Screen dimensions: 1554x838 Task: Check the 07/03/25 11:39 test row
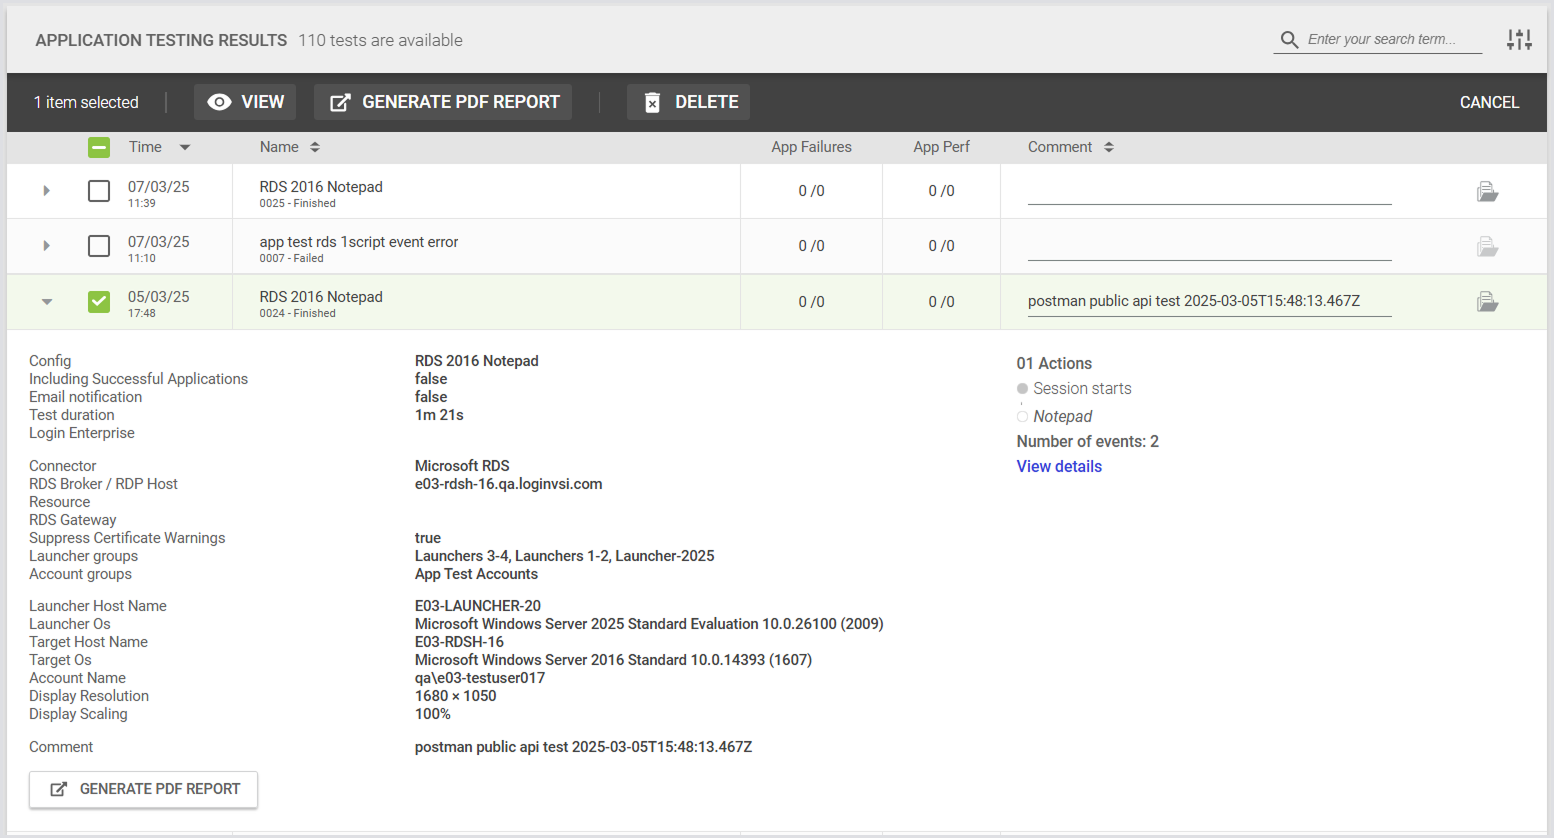coord(98,191)
